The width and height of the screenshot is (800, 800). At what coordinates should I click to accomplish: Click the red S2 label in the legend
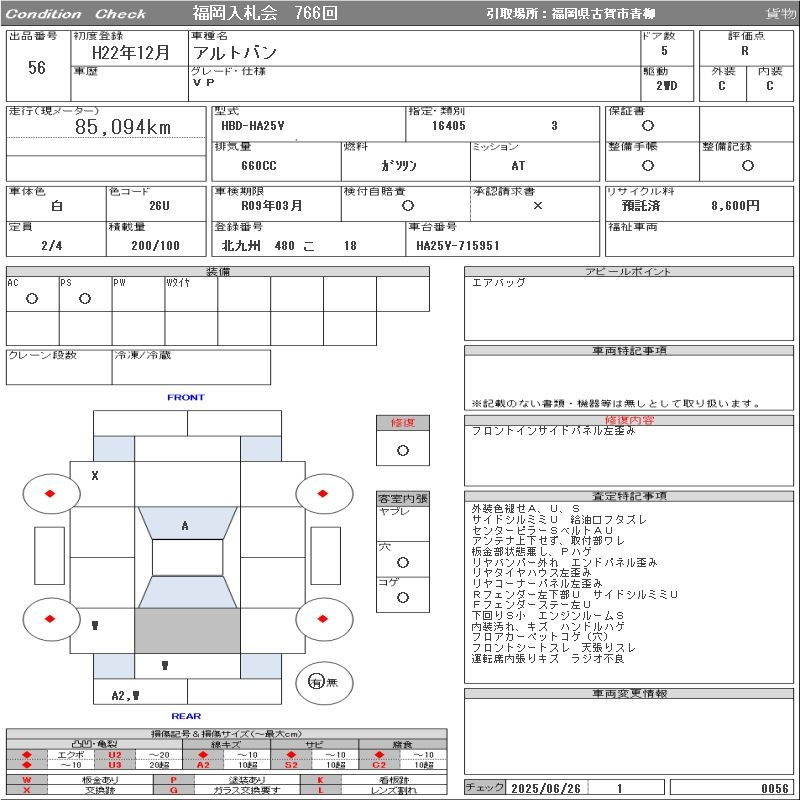(291, 765)
